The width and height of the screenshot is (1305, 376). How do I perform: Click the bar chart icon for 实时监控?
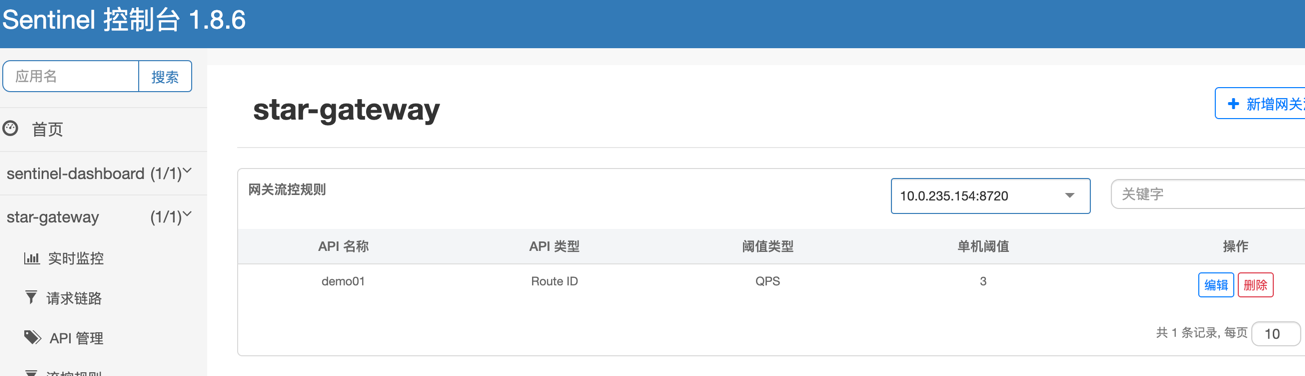[32, 258]
